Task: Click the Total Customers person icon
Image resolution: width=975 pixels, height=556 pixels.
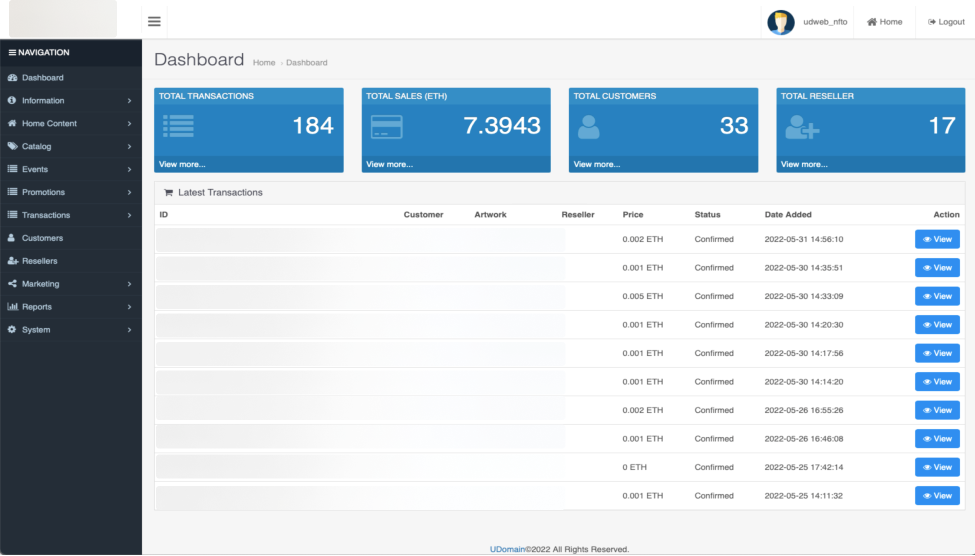Action: click(x=589, y=127)
